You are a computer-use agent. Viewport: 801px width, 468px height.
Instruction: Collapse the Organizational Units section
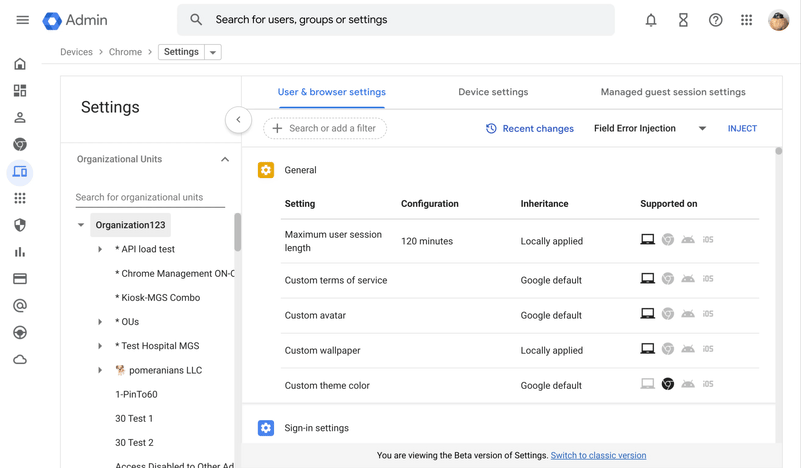pos(225,159)
